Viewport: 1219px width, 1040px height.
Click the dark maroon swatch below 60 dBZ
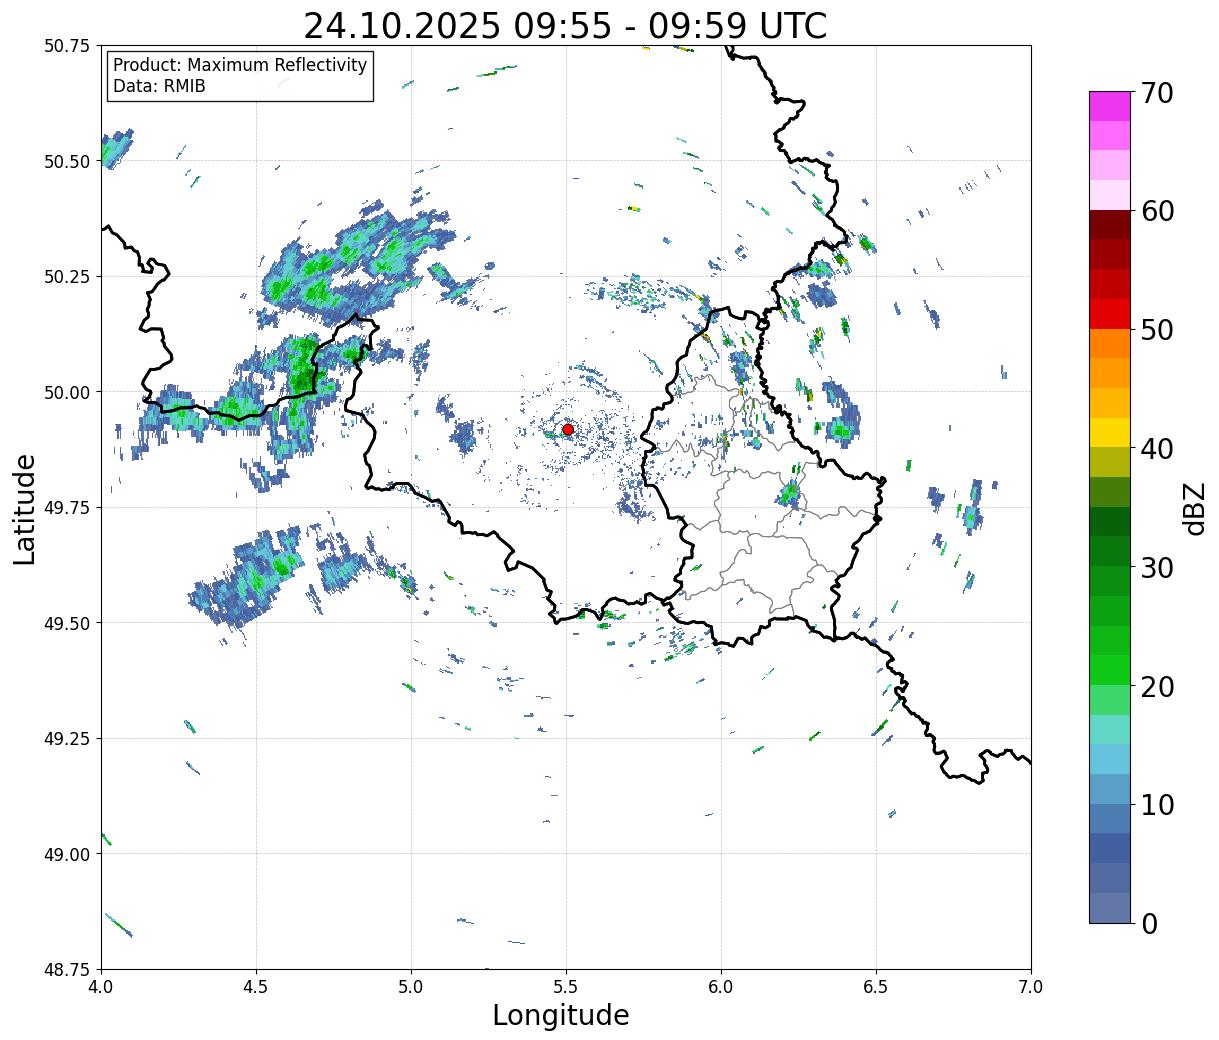pyautogui.click(x=1110, y=225)
